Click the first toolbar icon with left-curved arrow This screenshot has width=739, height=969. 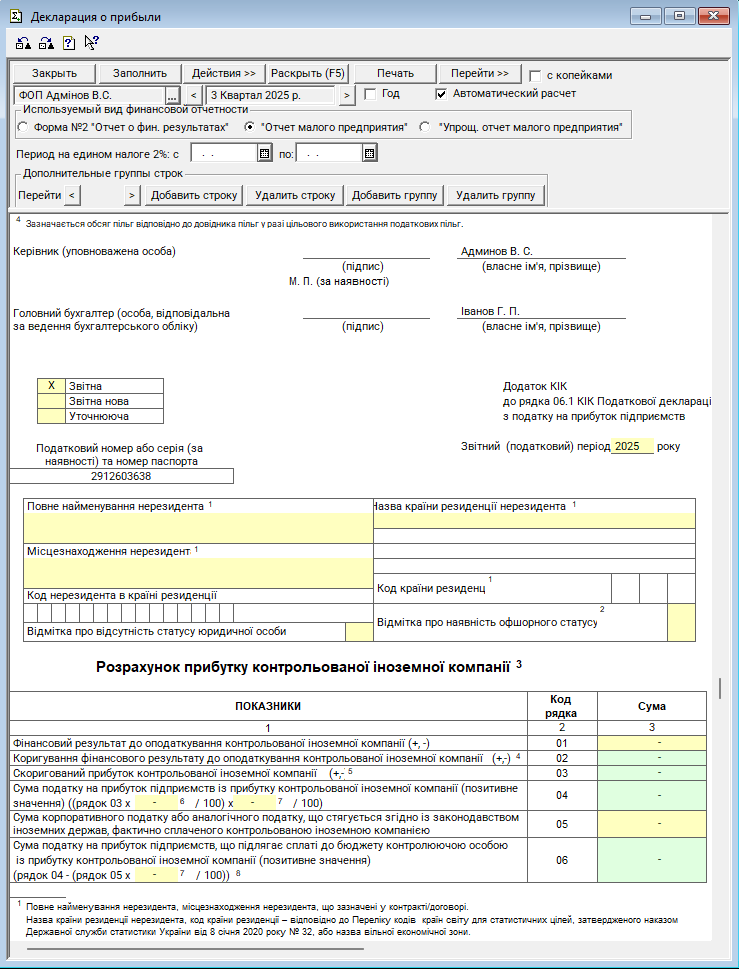coord(23,43)
